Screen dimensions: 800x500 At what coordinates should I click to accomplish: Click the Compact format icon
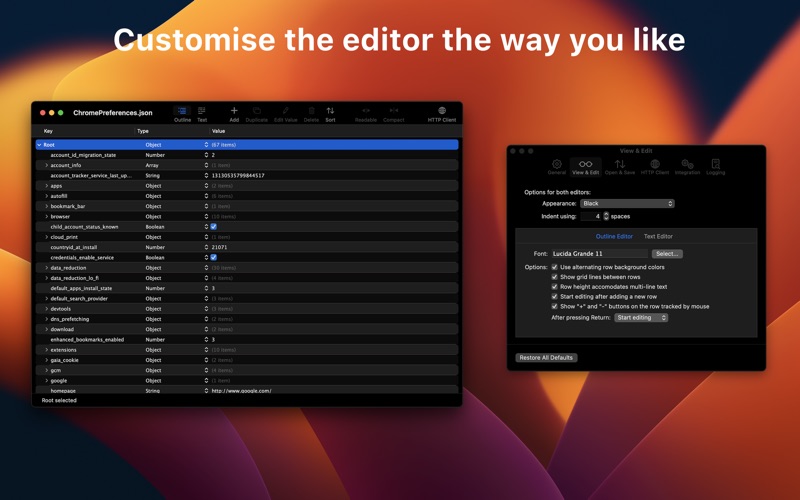(393, 114)
